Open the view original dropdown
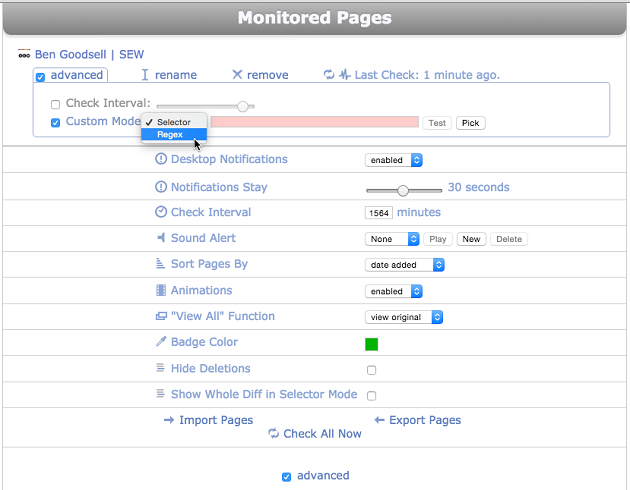The height and width of the screenshot is (490, 630). pyautogui.click(x=404, y=317)
